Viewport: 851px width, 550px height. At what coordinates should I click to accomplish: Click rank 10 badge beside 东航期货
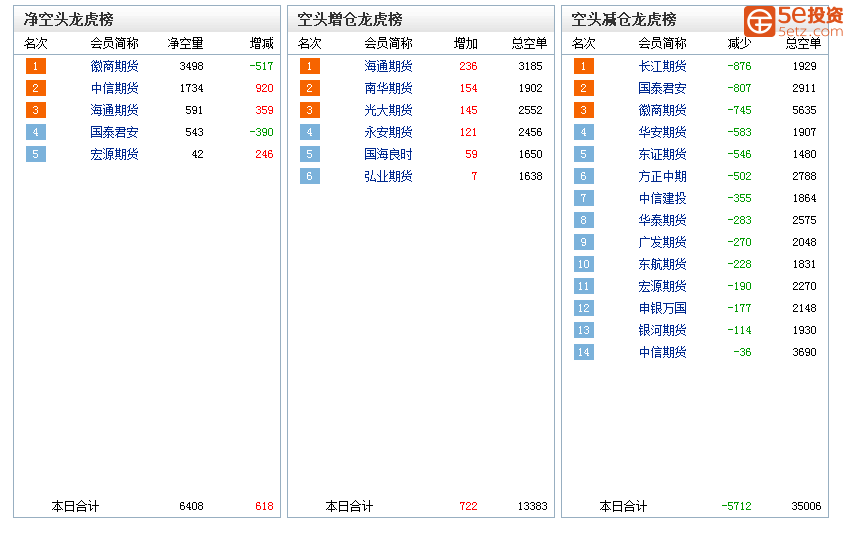pos(584,264)
